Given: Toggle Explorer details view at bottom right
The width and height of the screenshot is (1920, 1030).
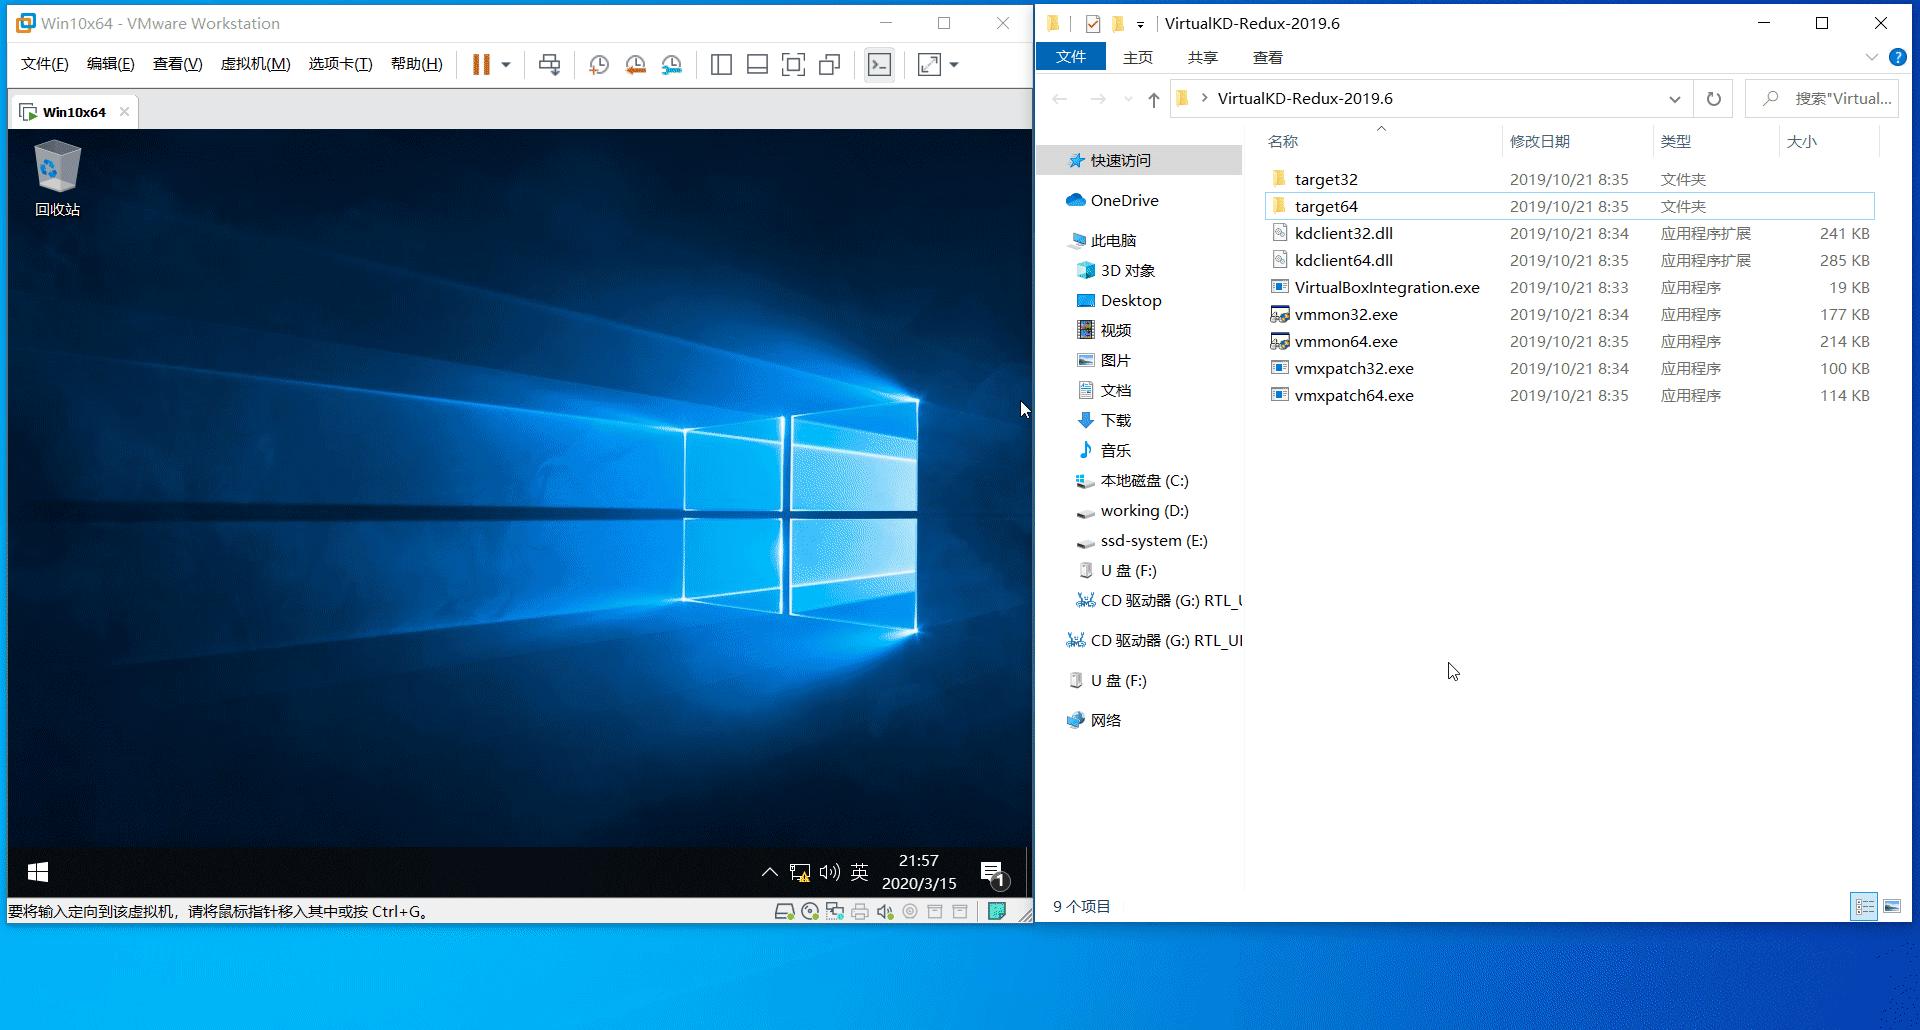Looking at the screenshot, I should (1864, 906).
